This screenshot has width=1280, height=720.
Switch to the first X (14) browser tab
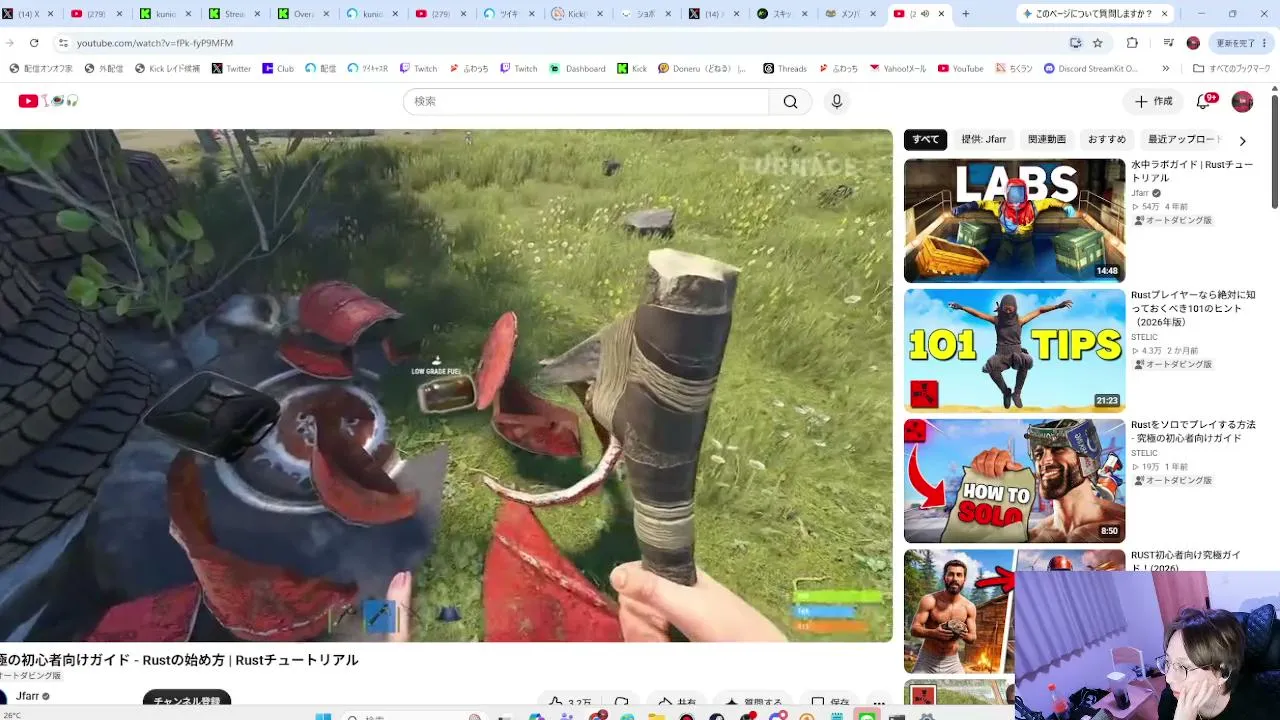(29, 14)
